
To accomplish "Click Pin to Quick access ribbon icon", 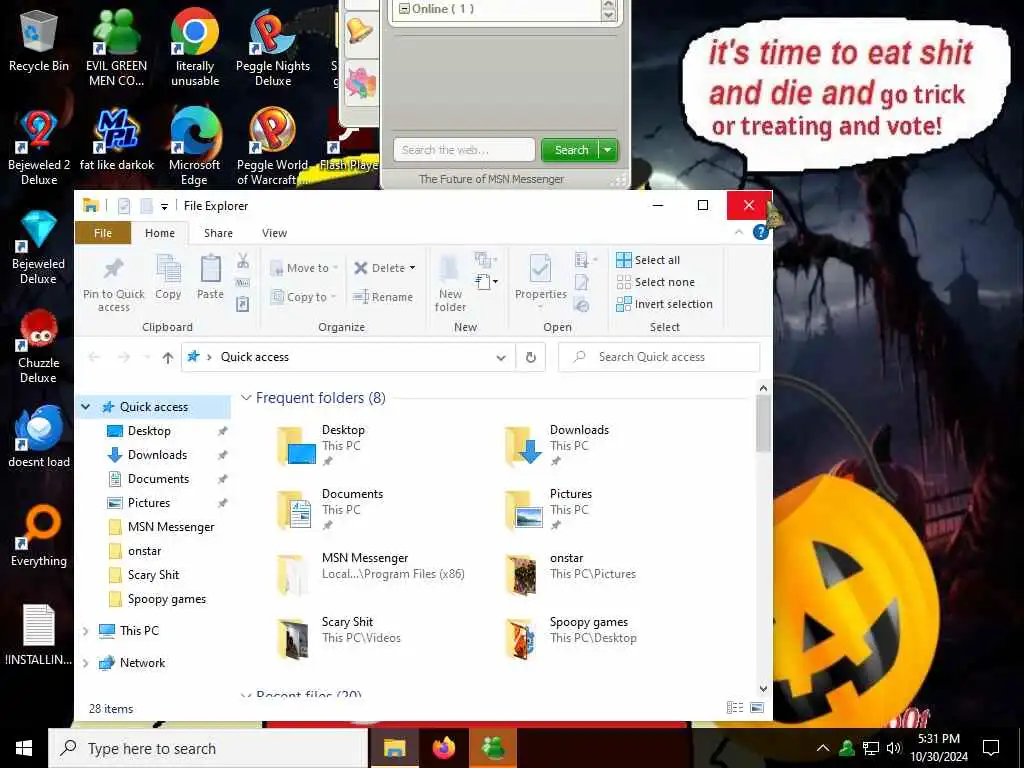I will point(114,283).
